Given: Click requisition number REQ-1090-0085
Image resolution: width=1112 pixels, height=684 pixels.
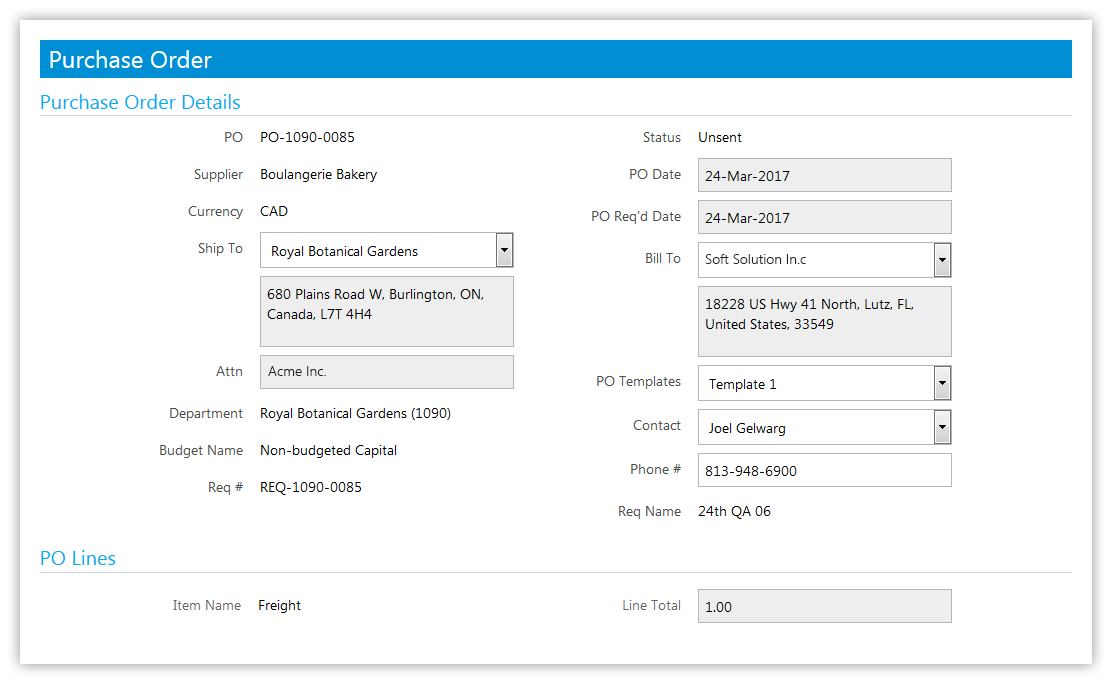Looking at the screenshot, I should 311,487.
